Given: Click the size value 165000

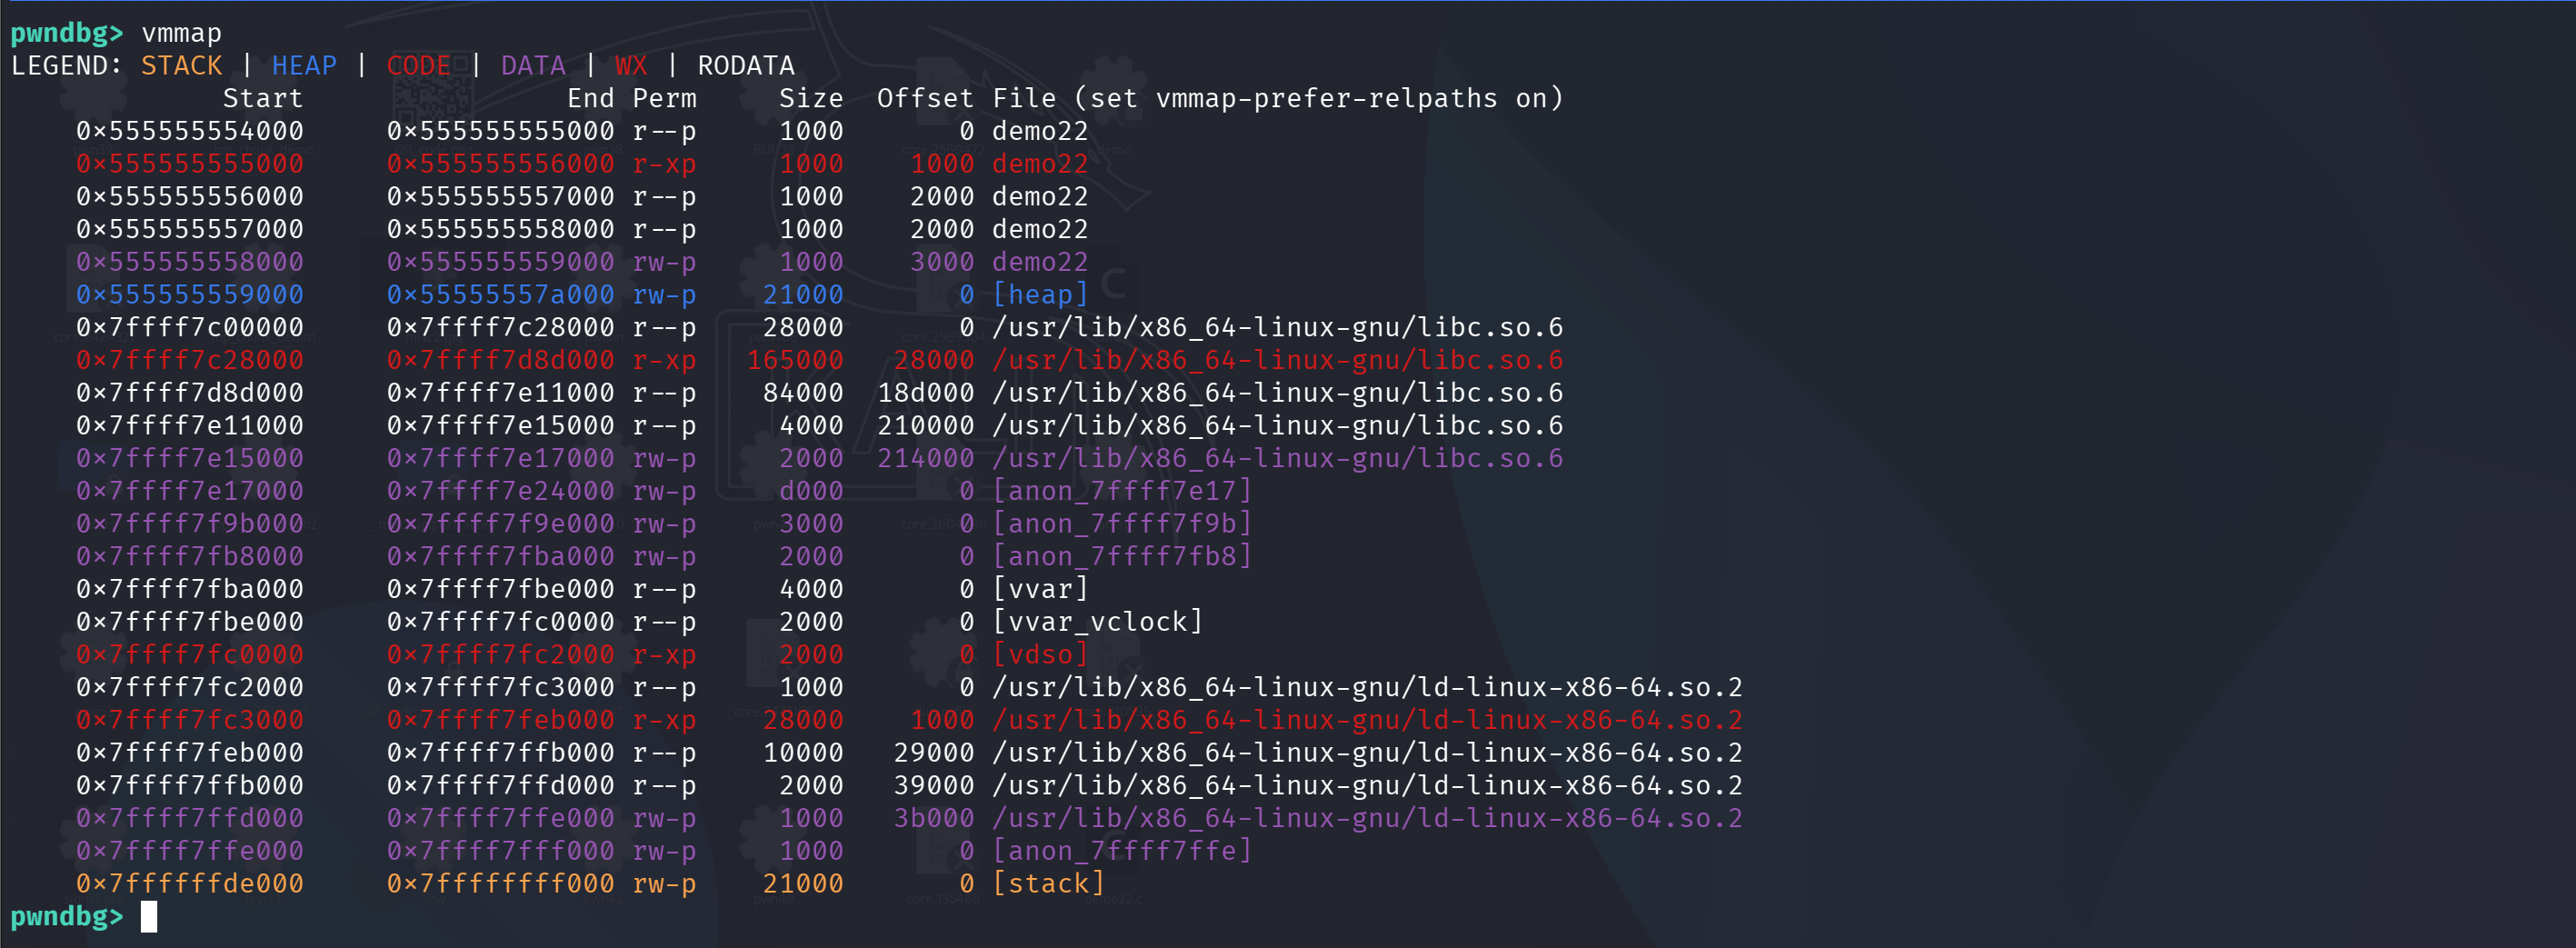Looking at the screenshot, I should click(x=795, y=360).
